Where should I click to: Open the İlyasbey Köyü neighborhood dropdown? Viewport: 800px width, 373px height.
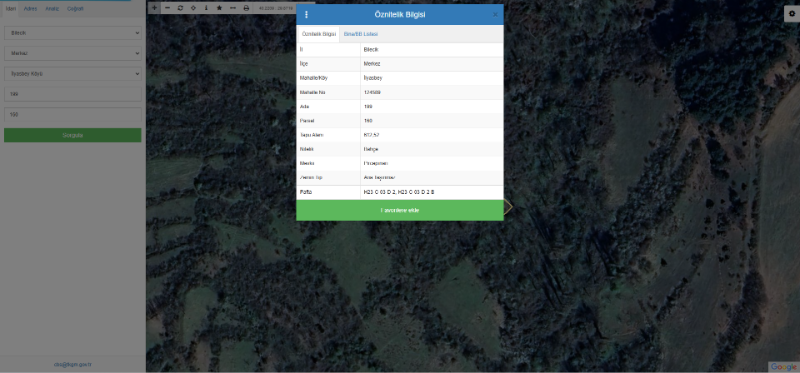point(72,73)
